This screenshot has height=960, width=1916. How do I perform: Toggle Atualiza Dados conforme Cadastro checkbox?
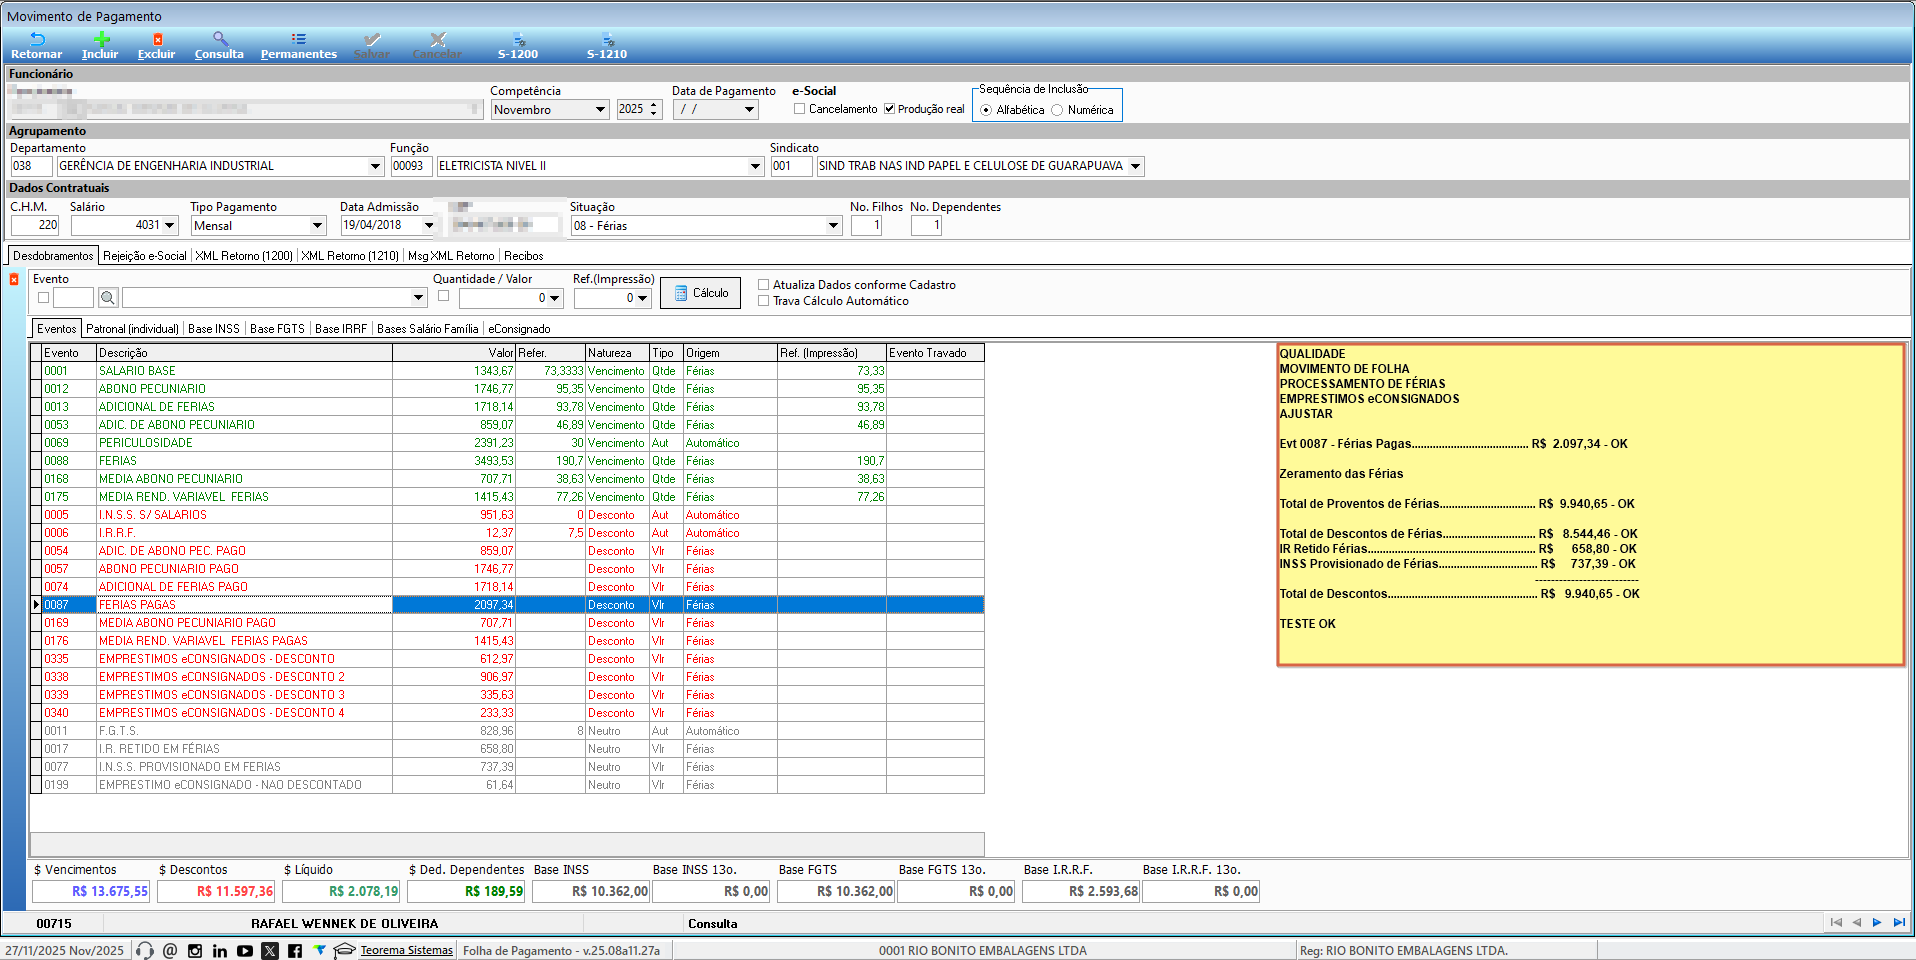coord(764,285)
